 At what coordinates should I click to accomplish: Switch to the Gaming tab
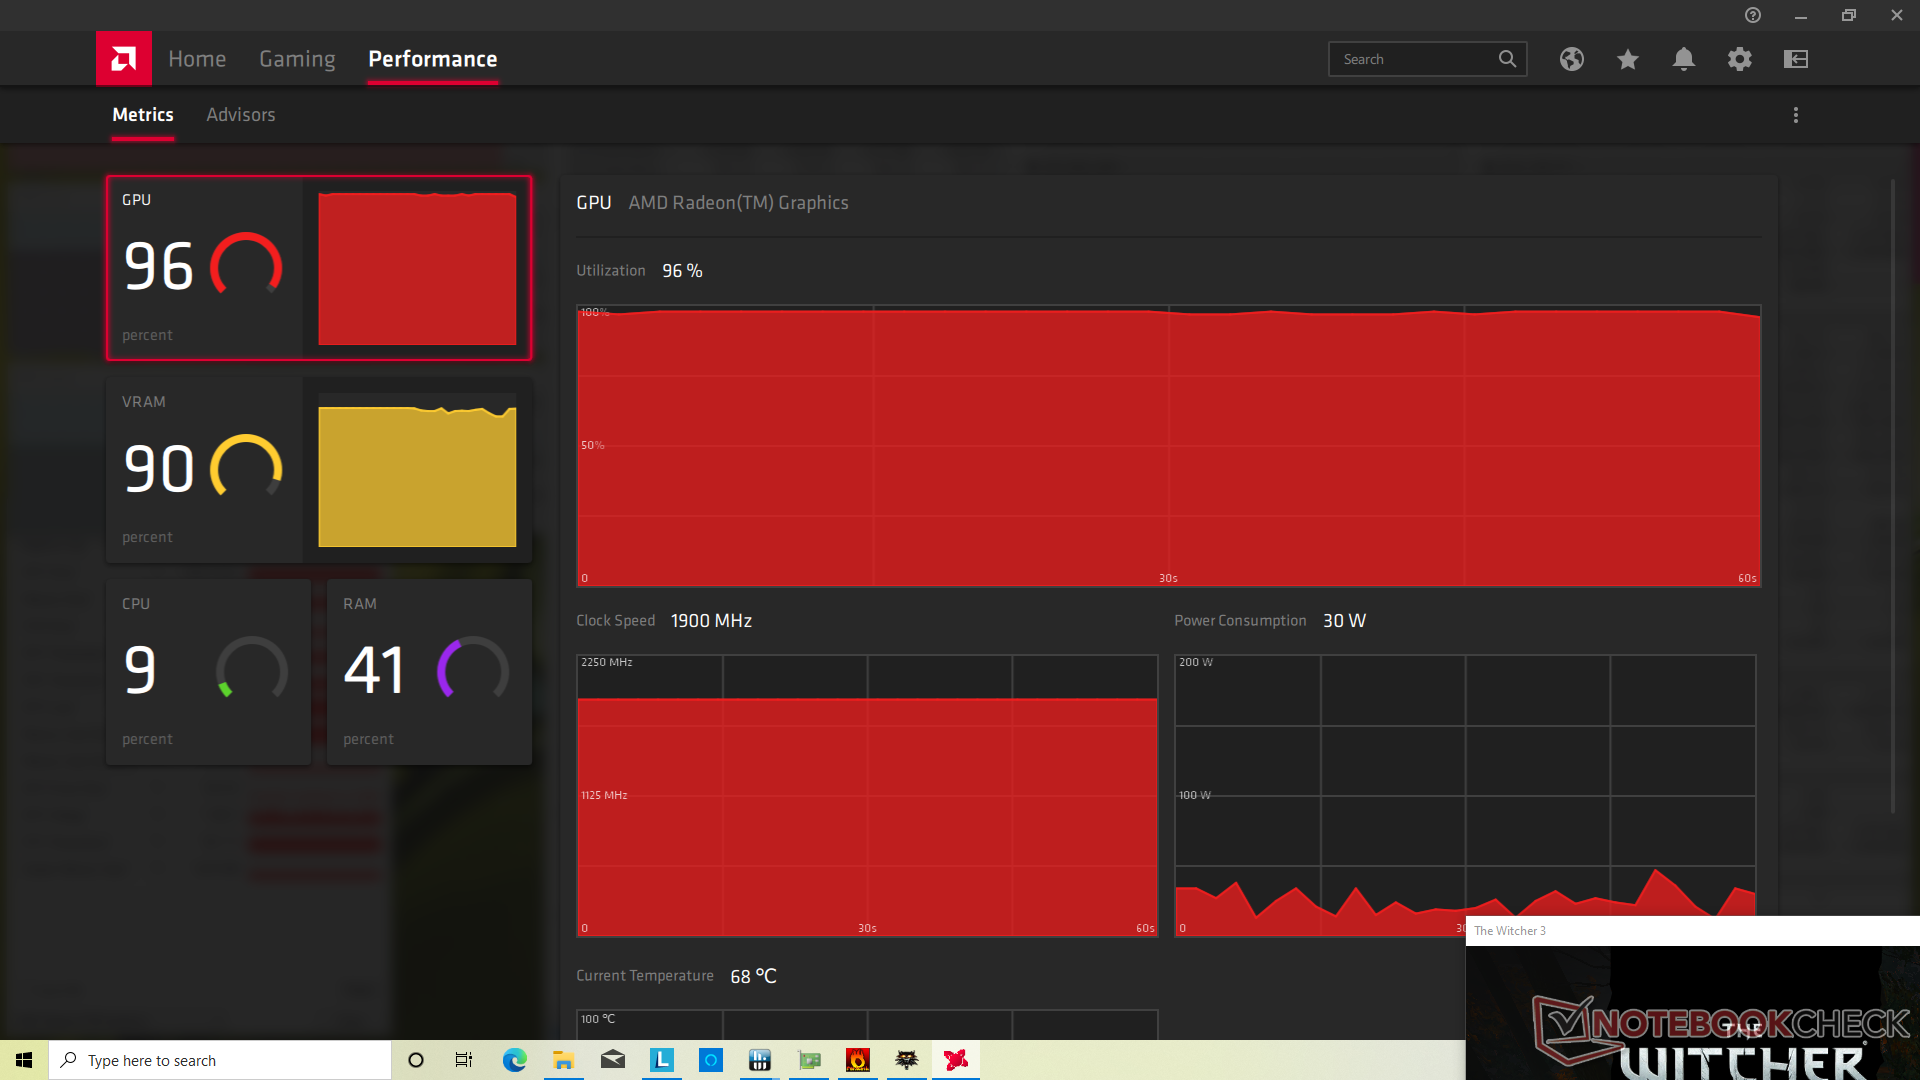(297, 59)
